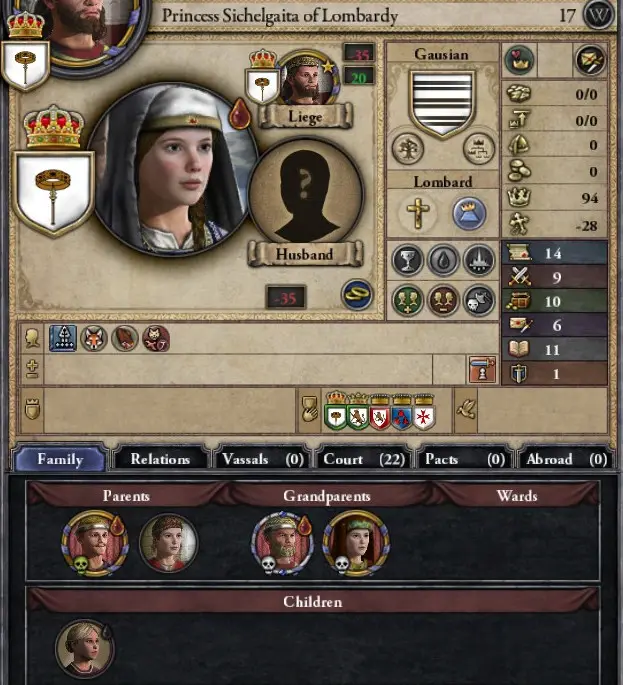Click the diplomatic interaction scroll icon
The height and width of the screenshot is (685, 623).
coord(590,59)
